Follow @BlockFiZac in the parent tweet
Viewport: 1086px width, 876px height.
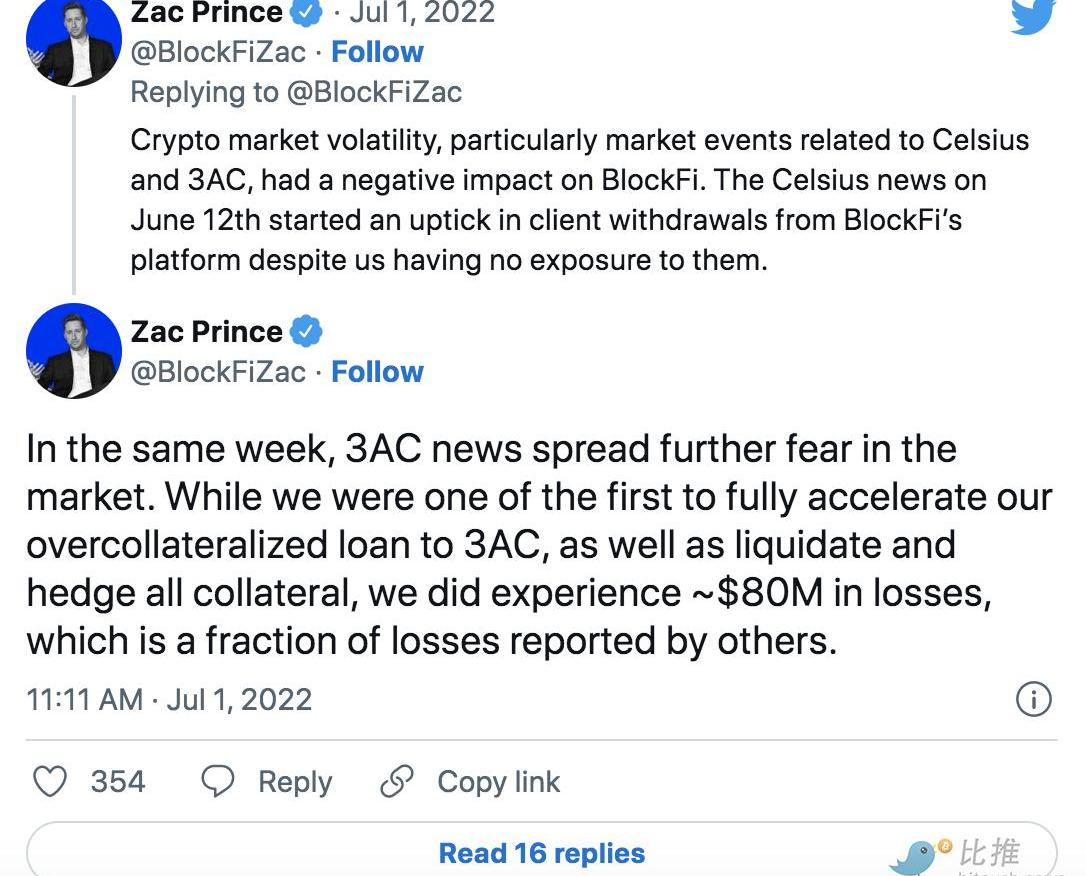(377, 52)
